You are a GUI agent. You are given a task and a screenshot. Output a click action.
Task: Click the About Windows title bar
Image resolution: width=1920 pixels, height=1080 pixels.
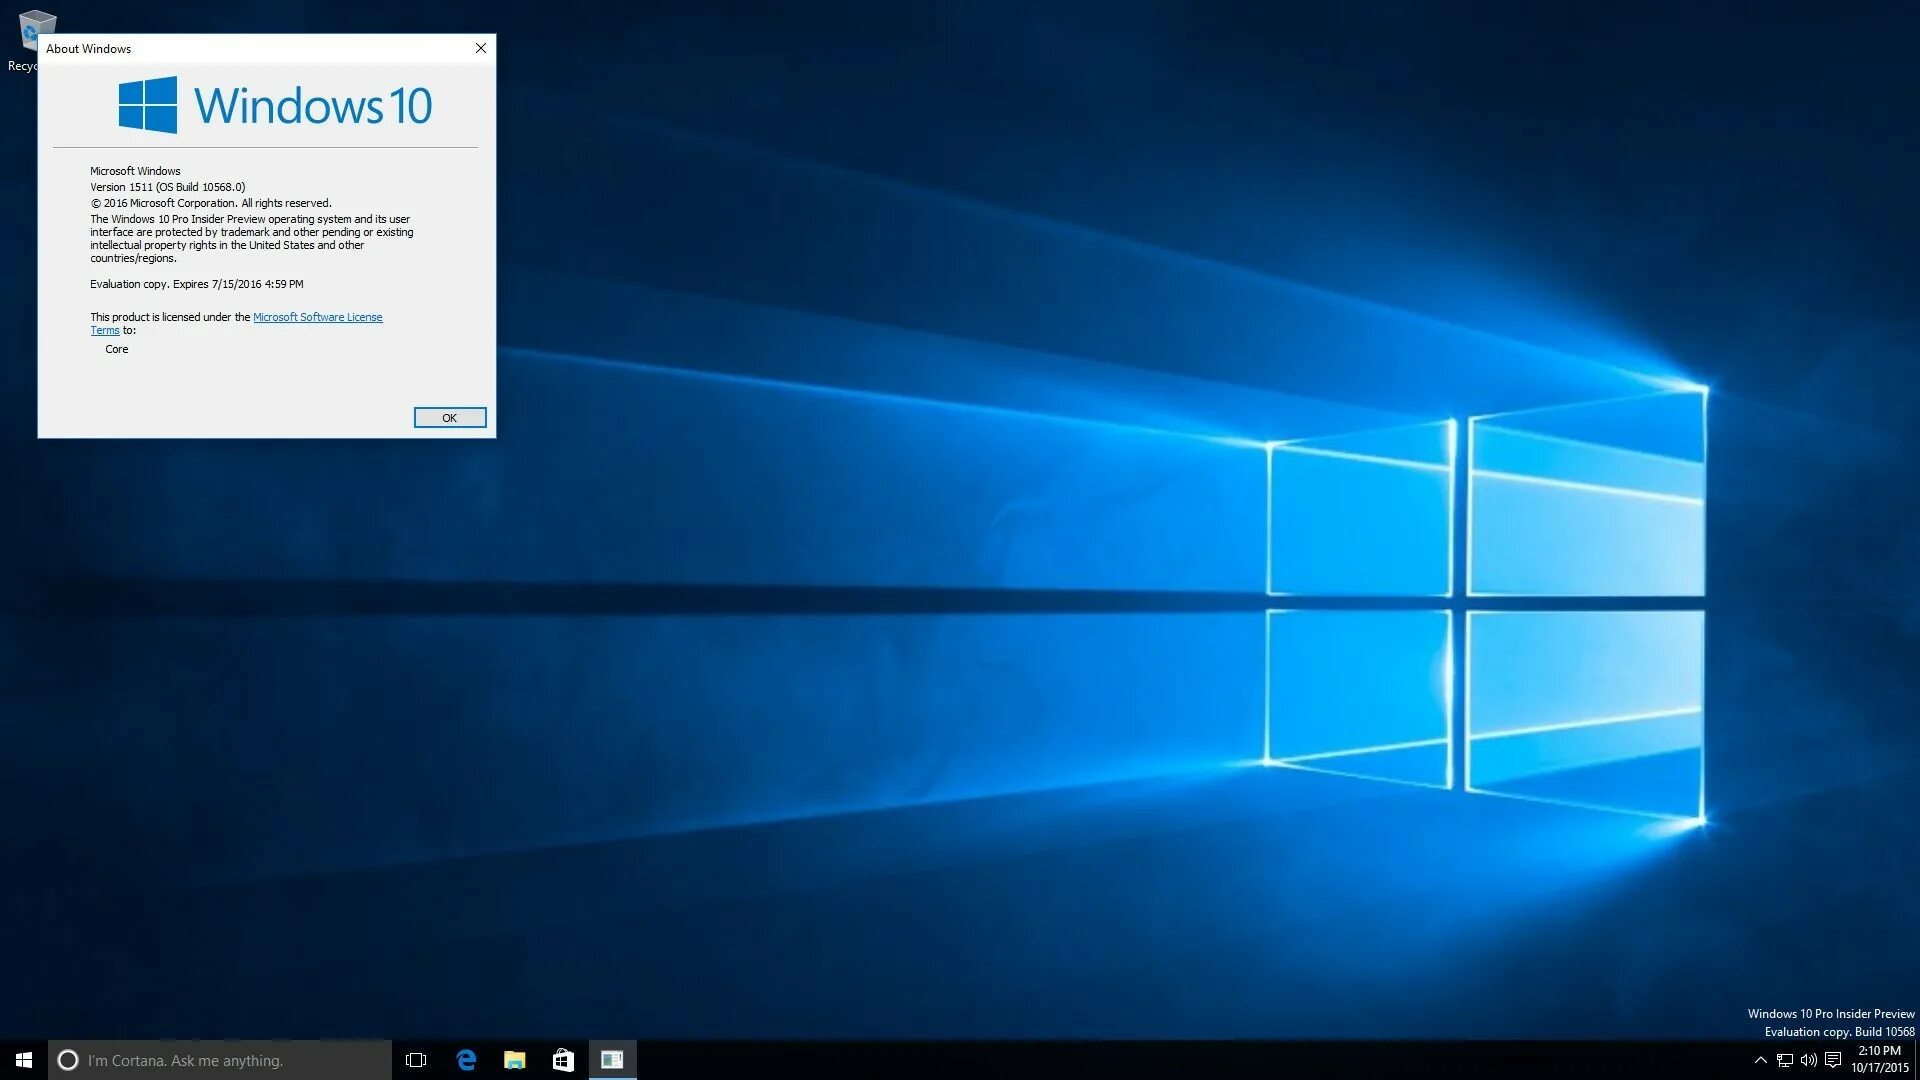[x=250, y=48]
